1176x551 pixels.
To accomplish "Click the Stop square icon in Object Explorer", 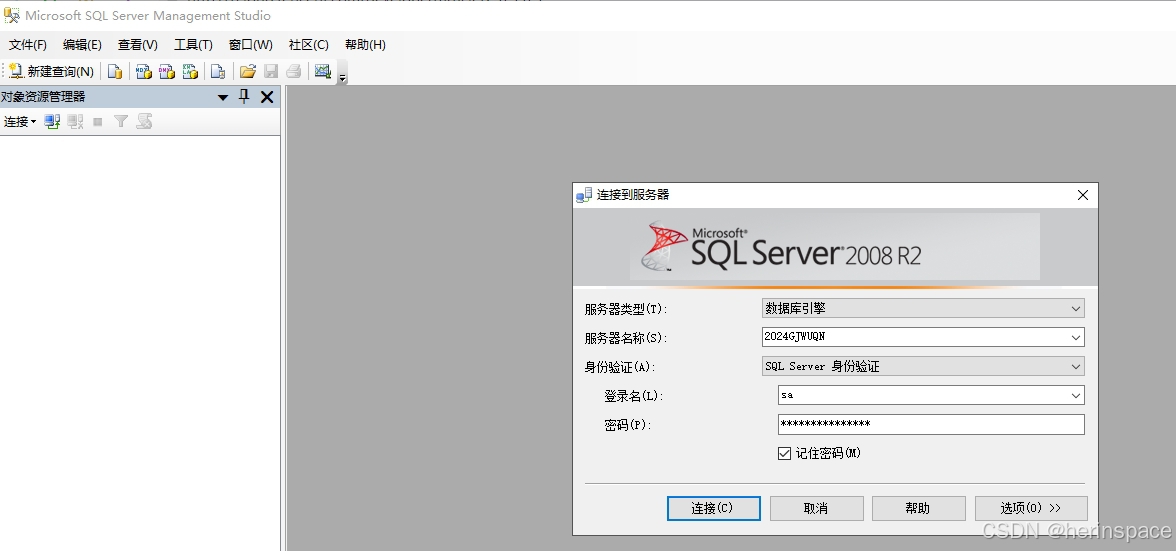I will 98,121.
